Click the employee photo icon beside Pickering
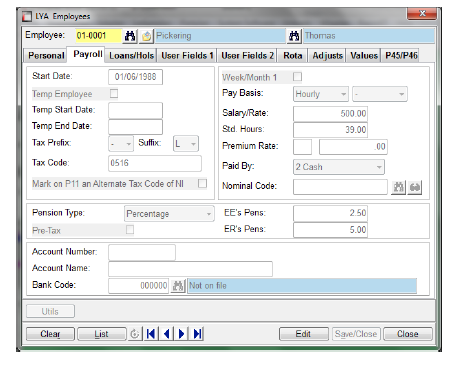The image size is (464, 375). click(146, 36)
